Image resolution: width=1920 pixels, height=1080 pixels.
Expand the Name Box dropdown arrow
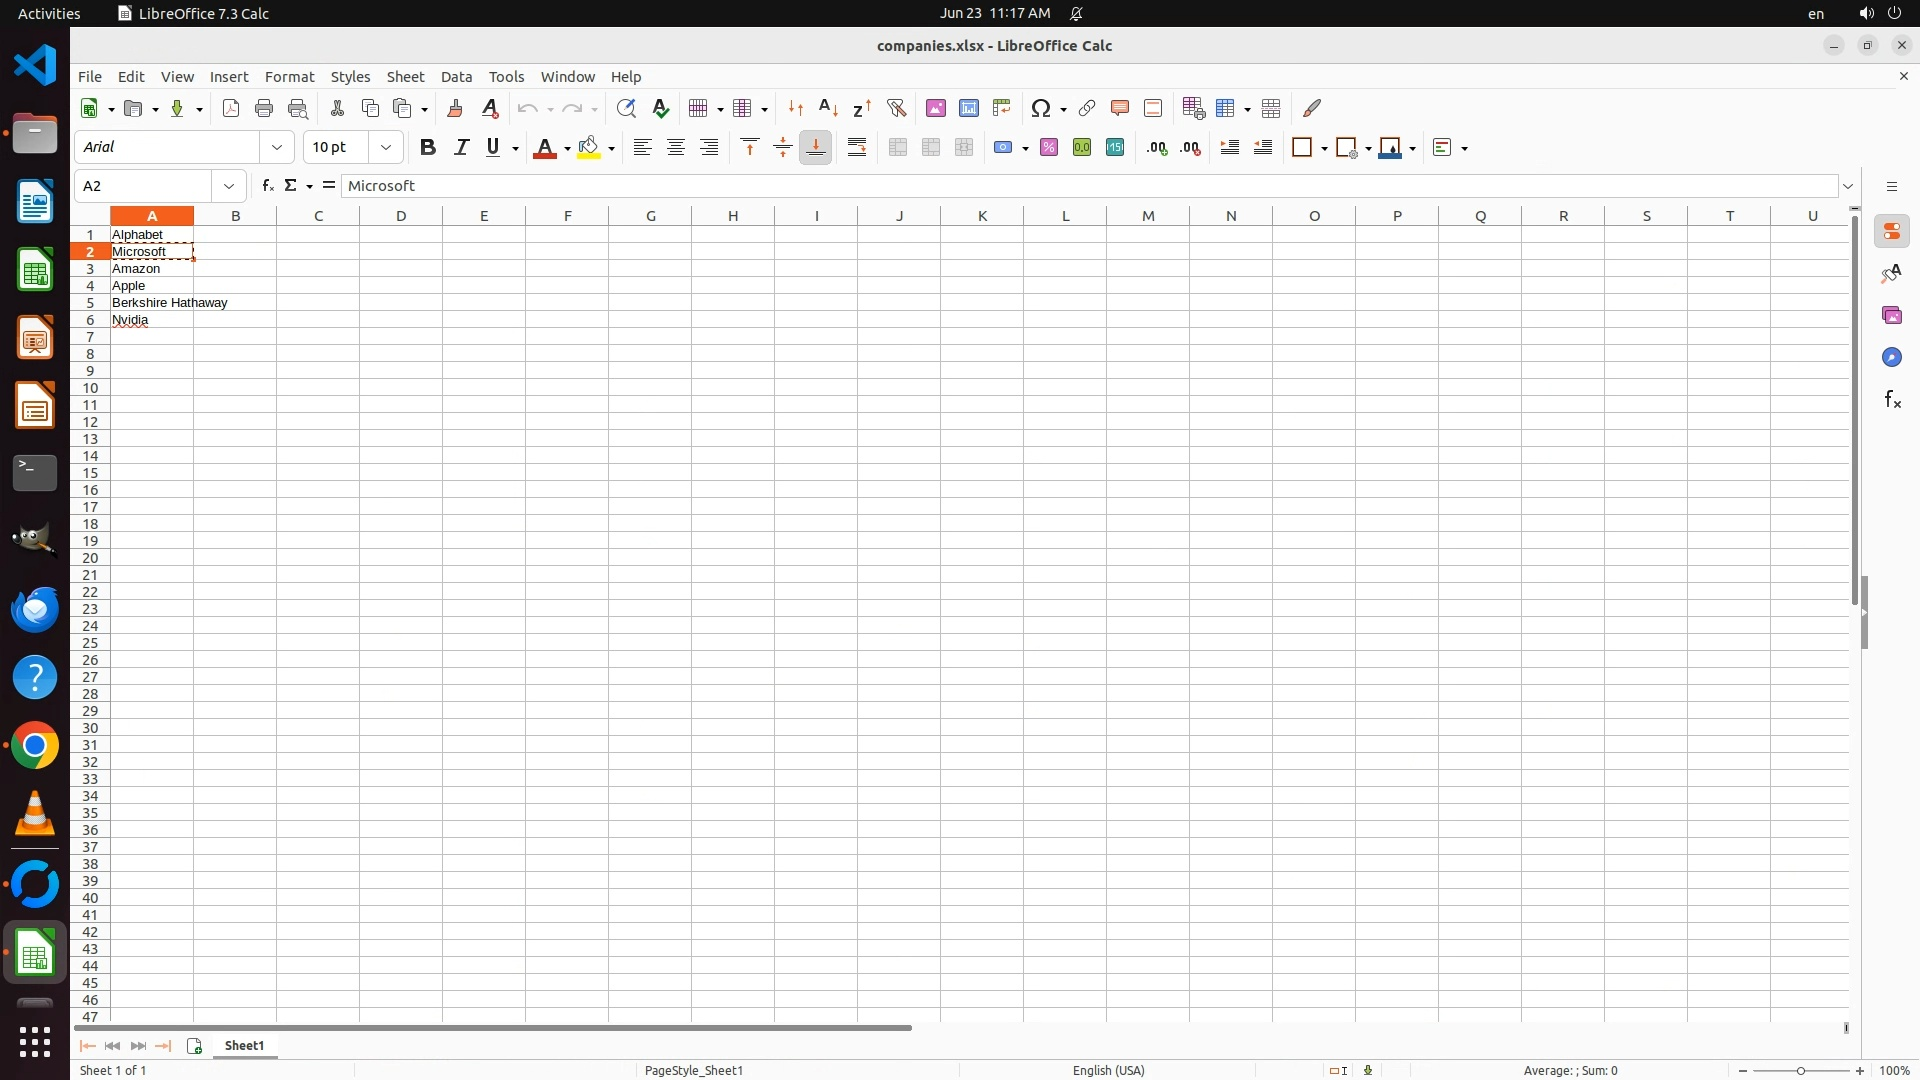pyautogui.click(x=229, y=186)
